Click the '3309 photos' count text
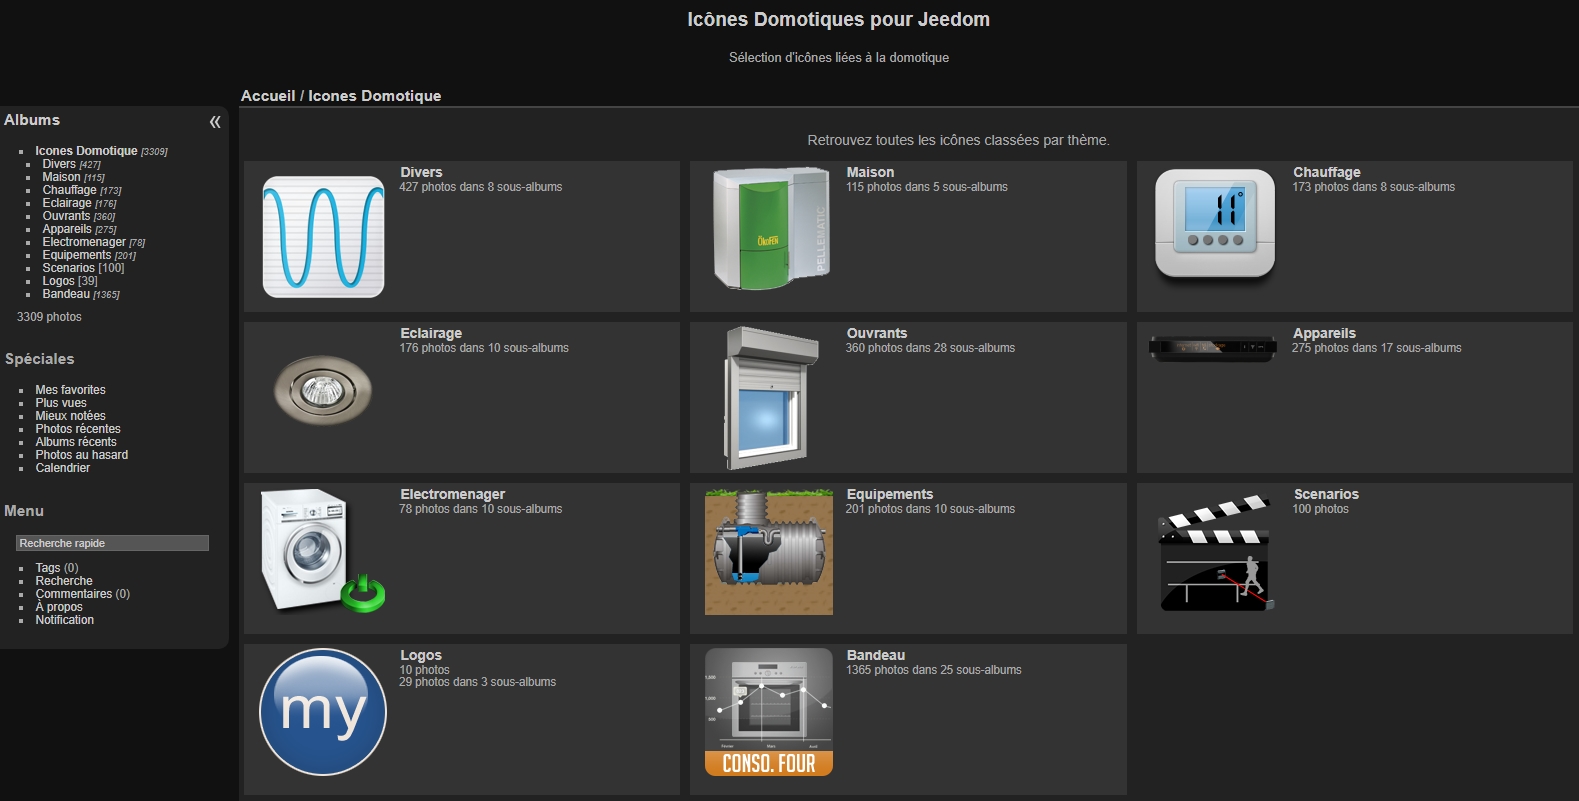Image resolution: width=1579 pixels, height=801 pixels. tap(49, 317)
